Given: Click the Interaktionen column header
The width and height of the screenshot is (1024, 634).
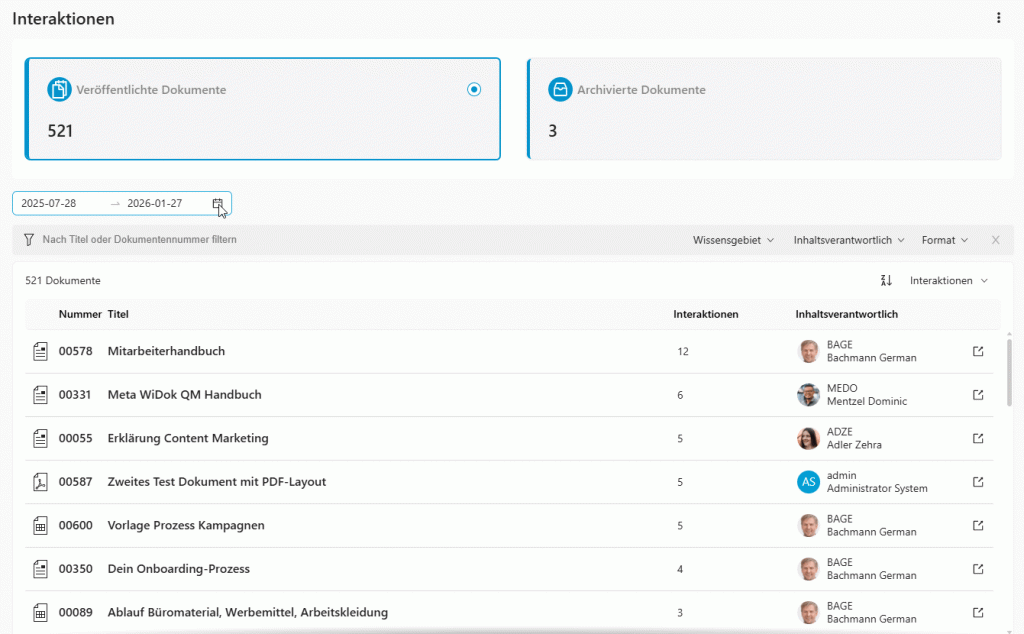Looking at the screenshot, I should tap(706, 314).
